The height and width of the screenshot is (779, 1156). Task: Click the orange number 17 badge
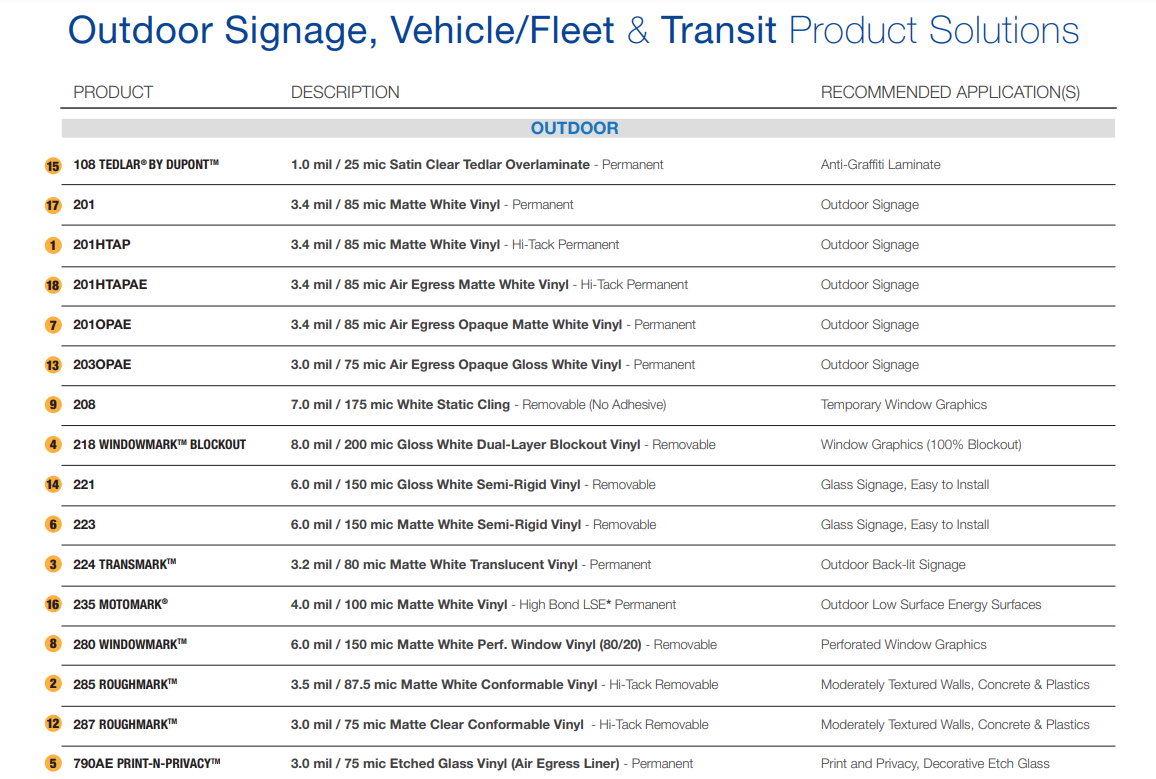(x=53, y=206)
